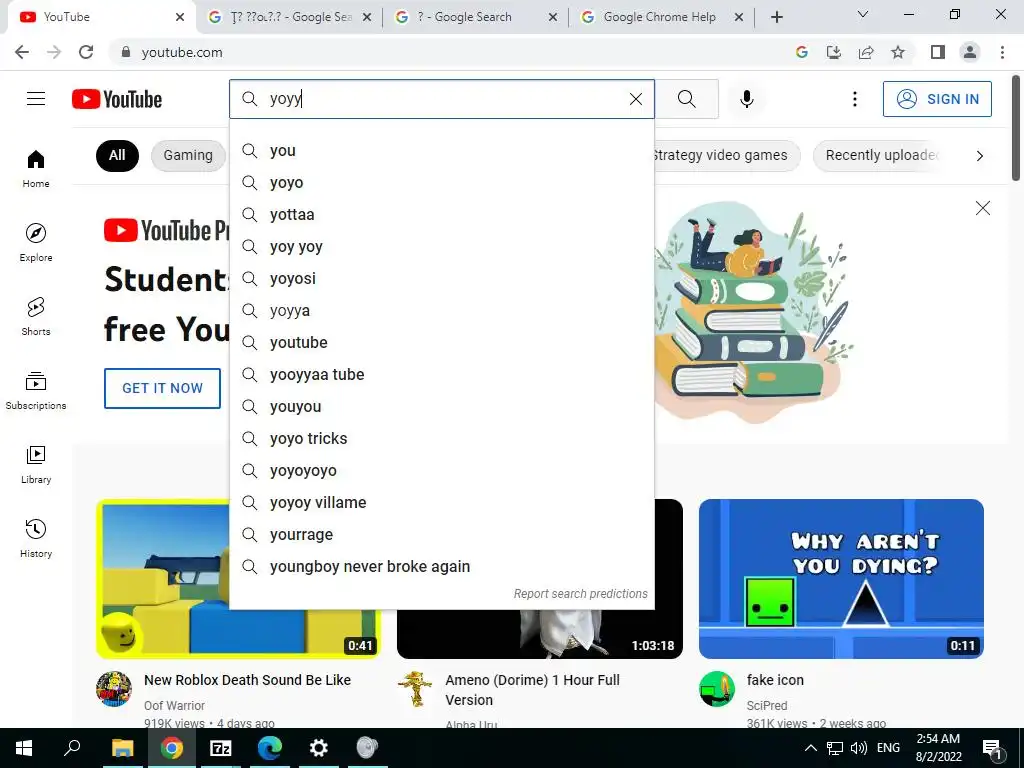Screen dimensions: 1024x768
Task: Choose the 'yoyya' search suggestion
Action: (441, 311)
